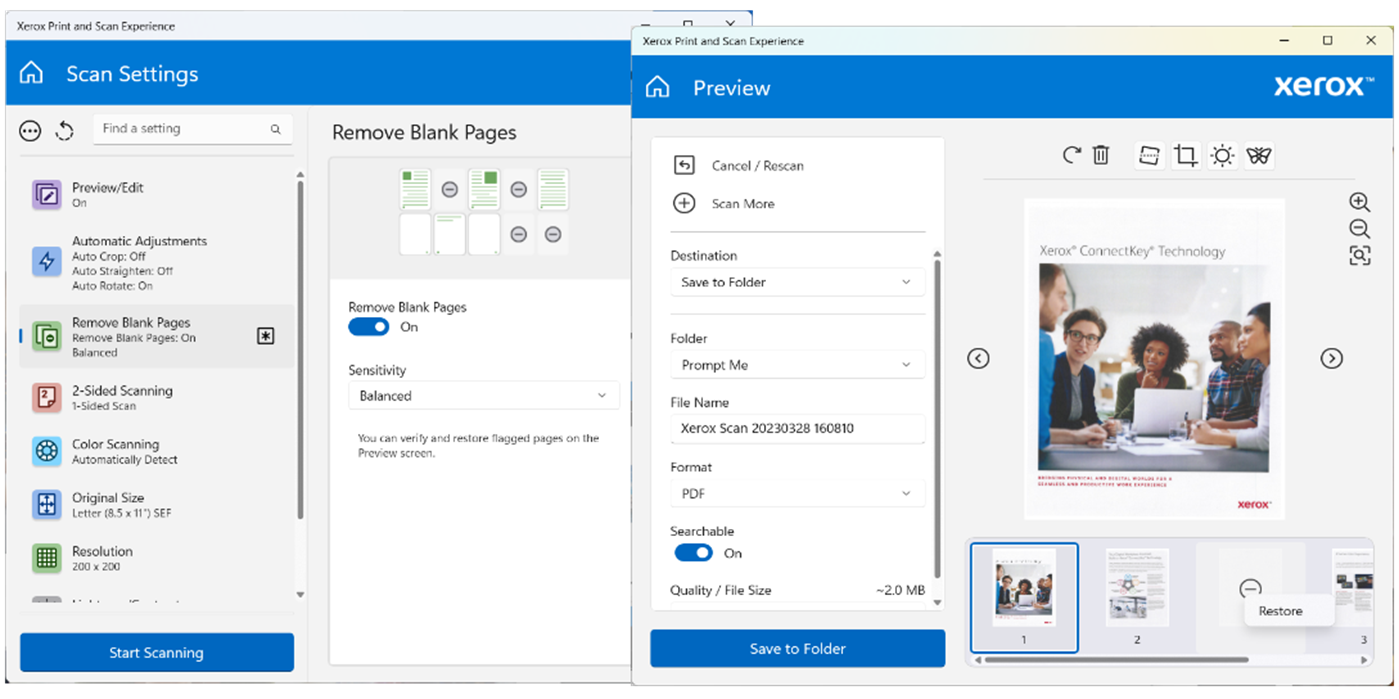The height and width of the screenshot is (699, 1399).
Task: Select Preview/Edit setting in the list
Action: click(157, 195)
